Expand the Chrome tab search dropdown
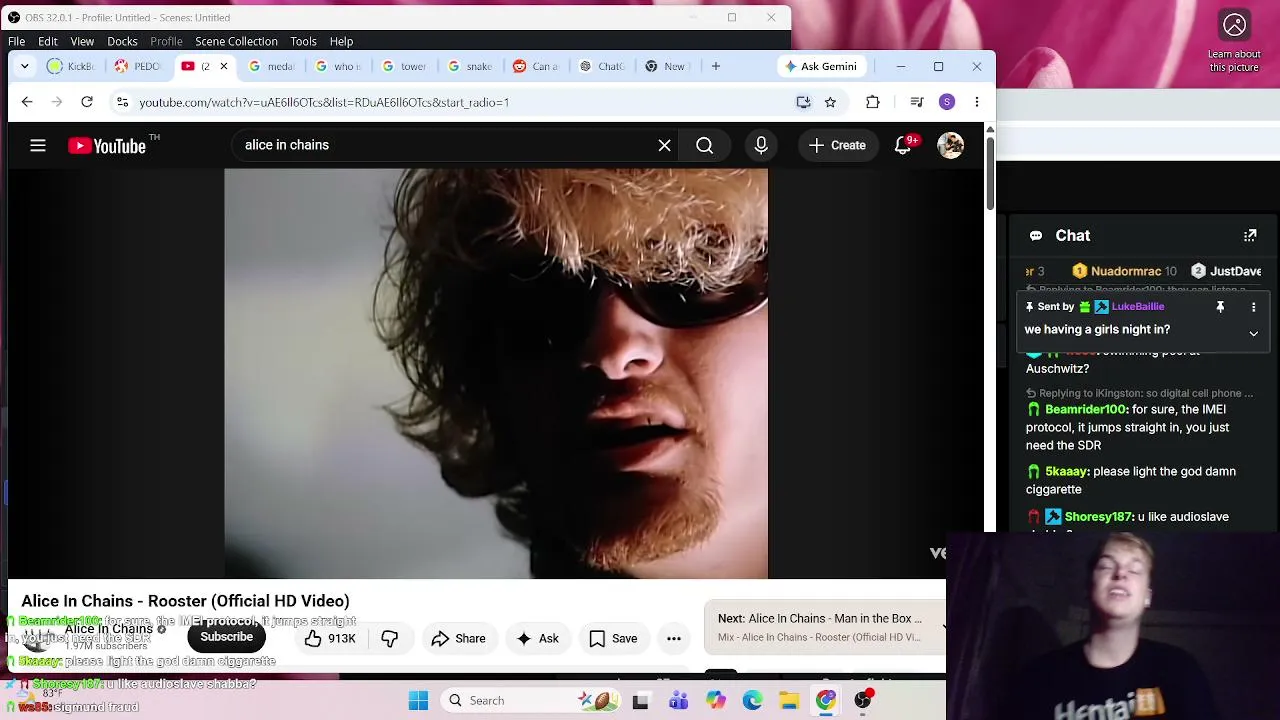 tap(25, 66)
